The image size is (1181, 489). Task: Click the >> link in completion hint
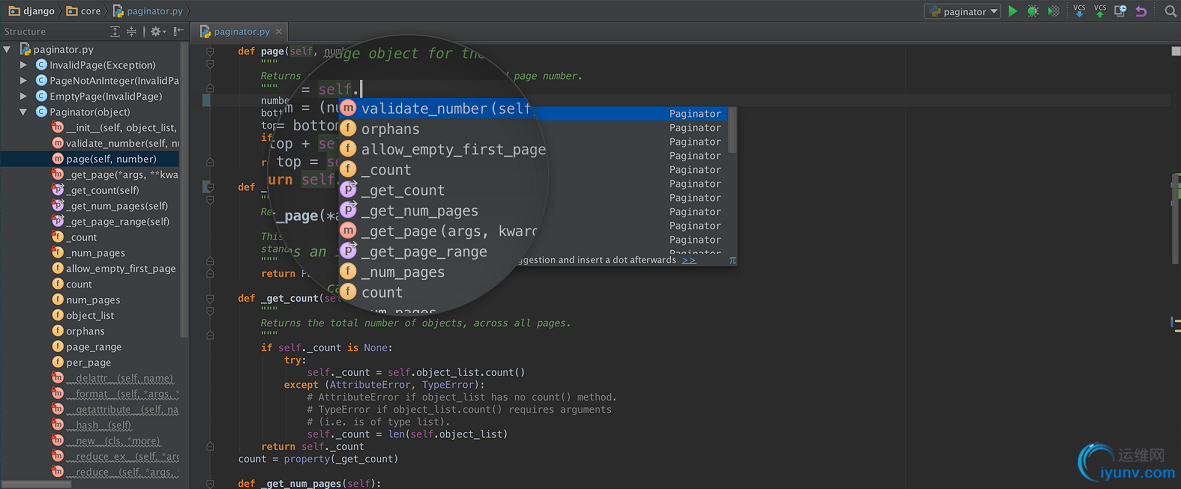(688, 260)
